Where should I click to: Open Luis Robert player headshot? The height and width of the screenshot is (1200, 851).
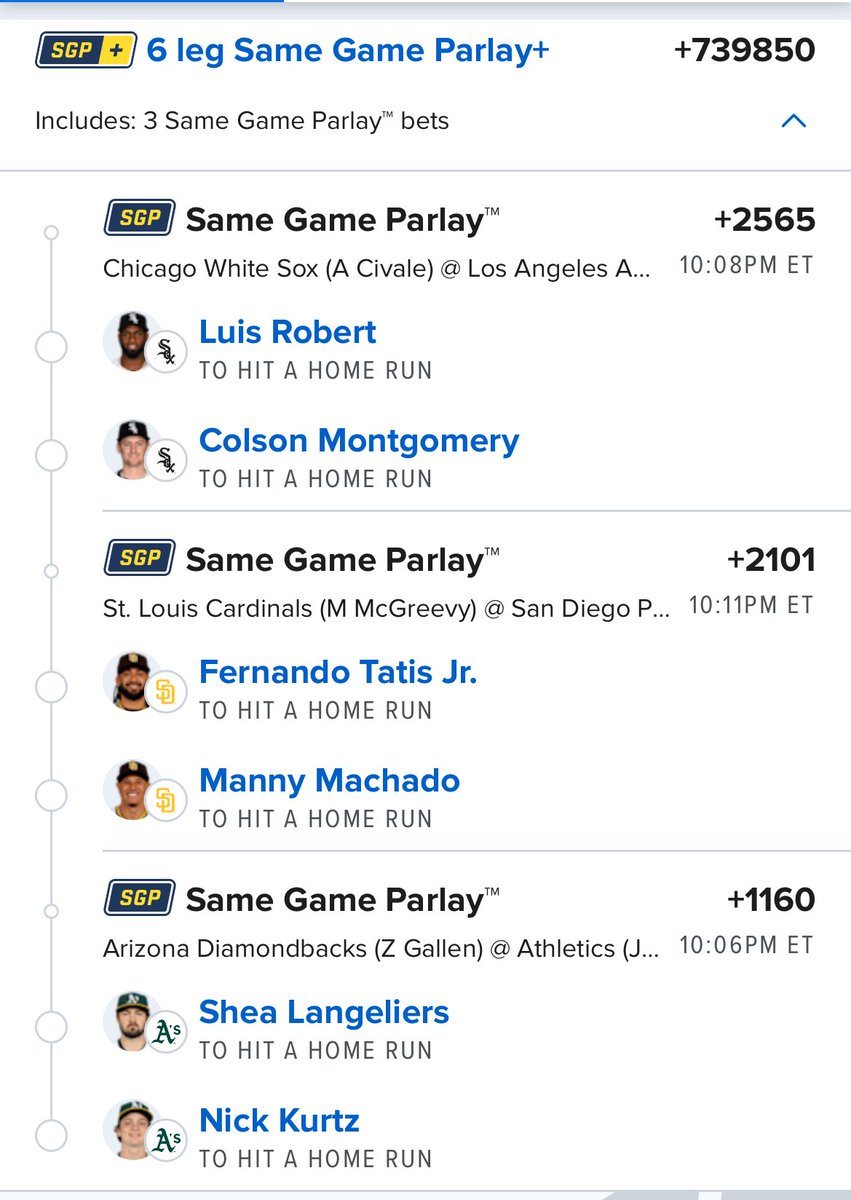pyautogui.click(x=133, y=341)
